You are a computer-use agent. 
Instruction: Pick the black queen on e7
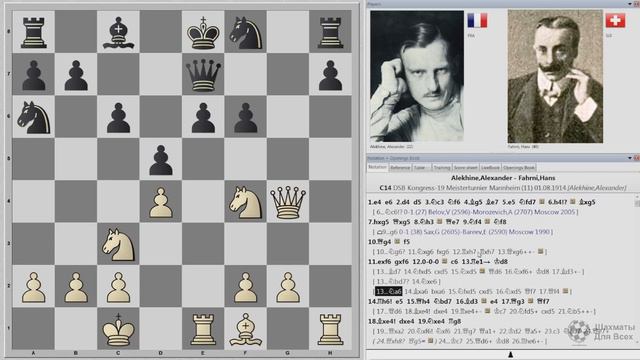pyautogui.click(x=203, y=75)
